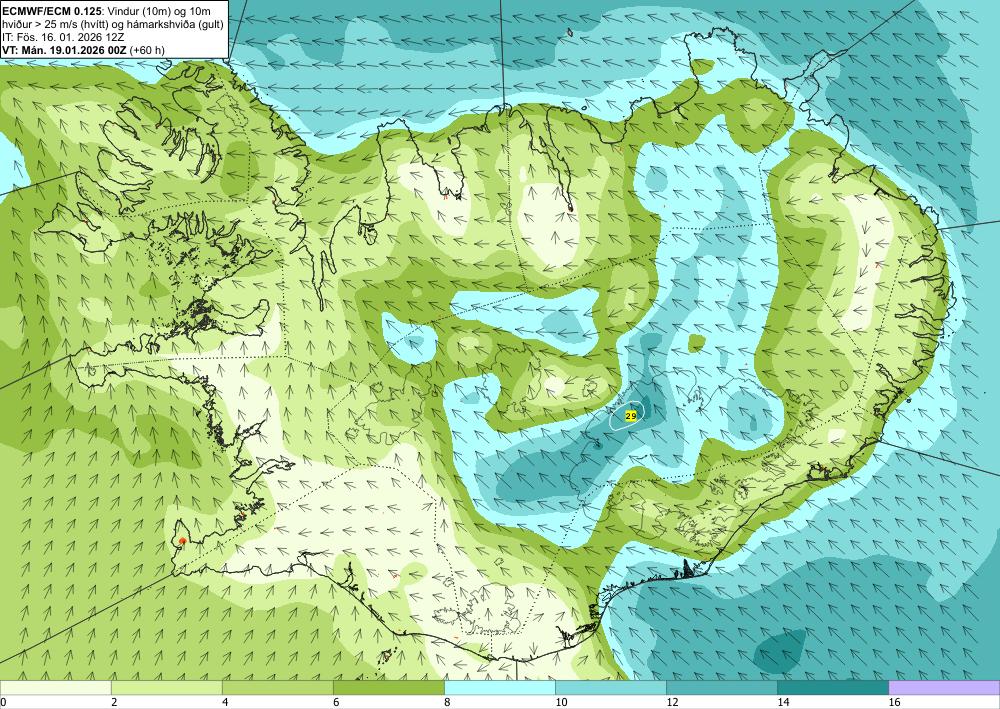Select the dark green 6–8 legend swatch

(388, 687)
